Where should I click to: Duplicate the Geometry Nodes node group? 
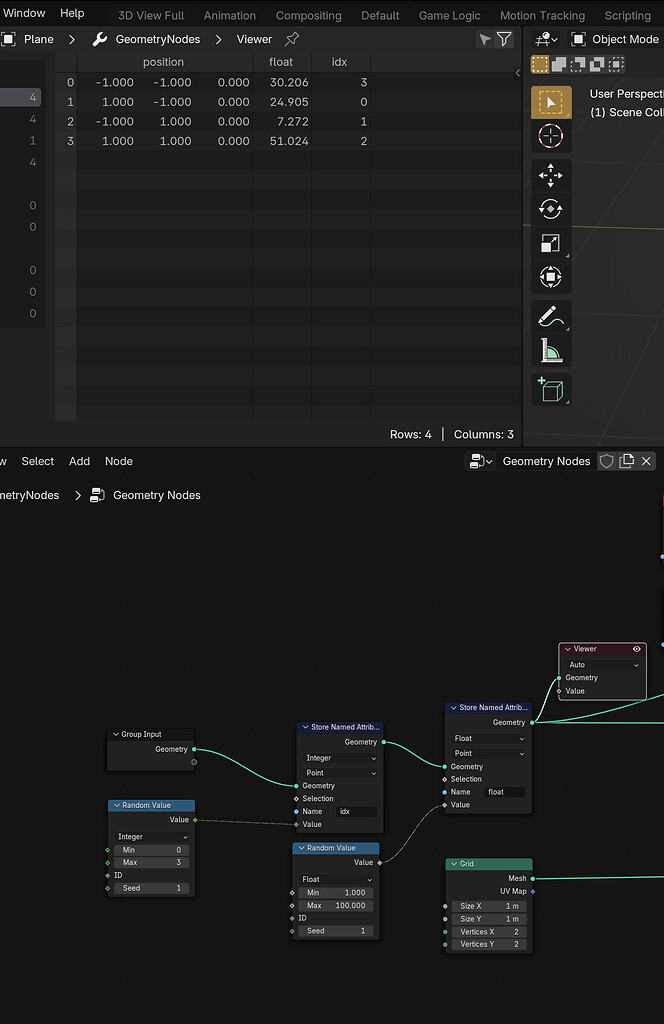pos(627,461)
